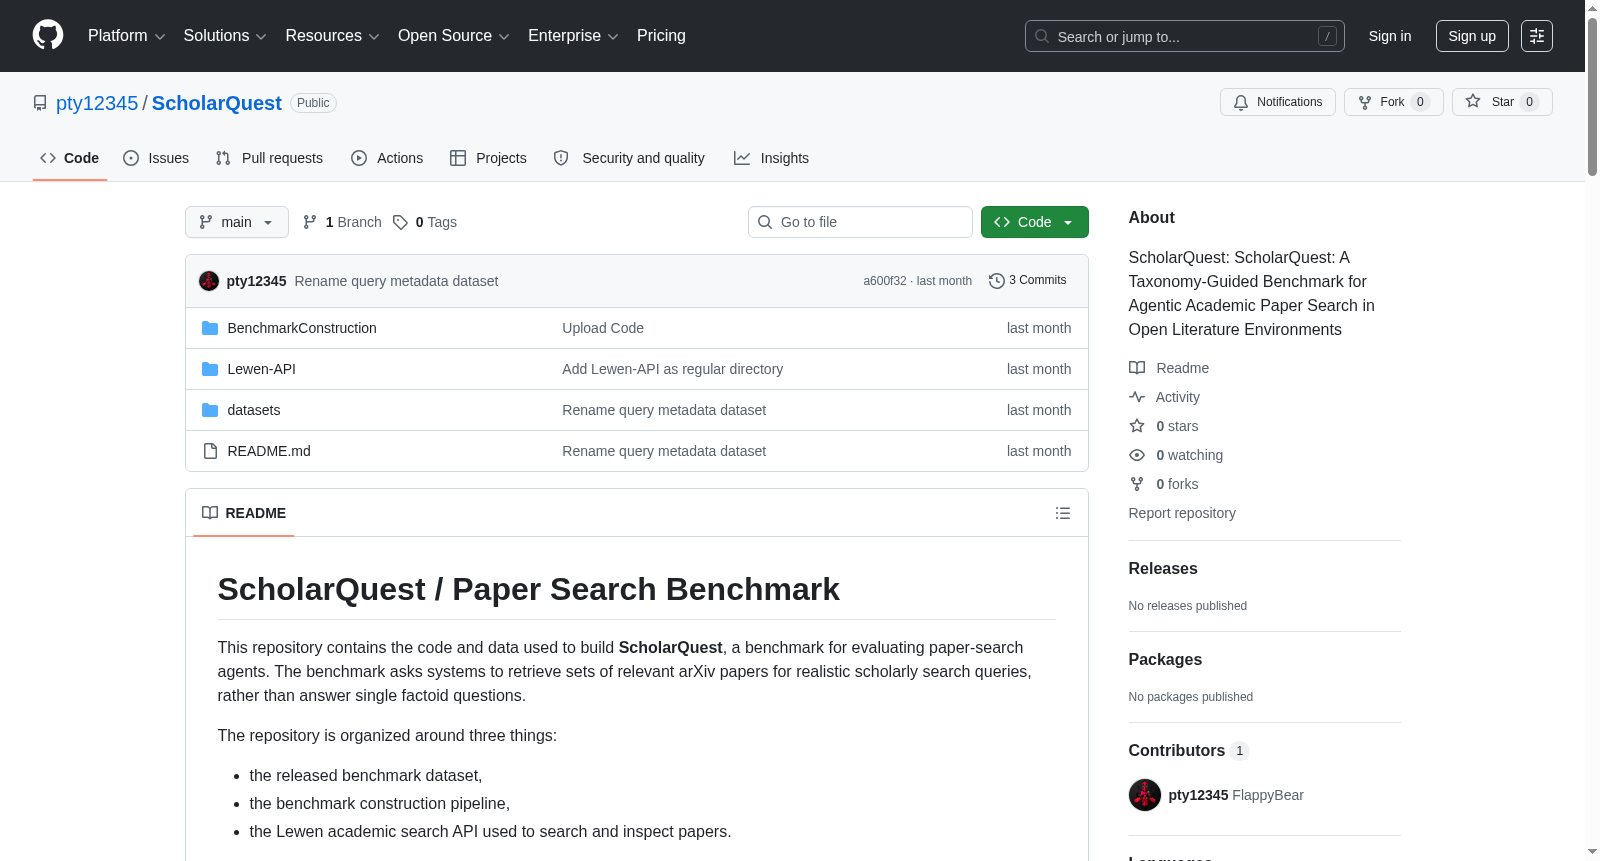
Task: Focus the Search or jump to field
Action: click(x=1185, y=36)
